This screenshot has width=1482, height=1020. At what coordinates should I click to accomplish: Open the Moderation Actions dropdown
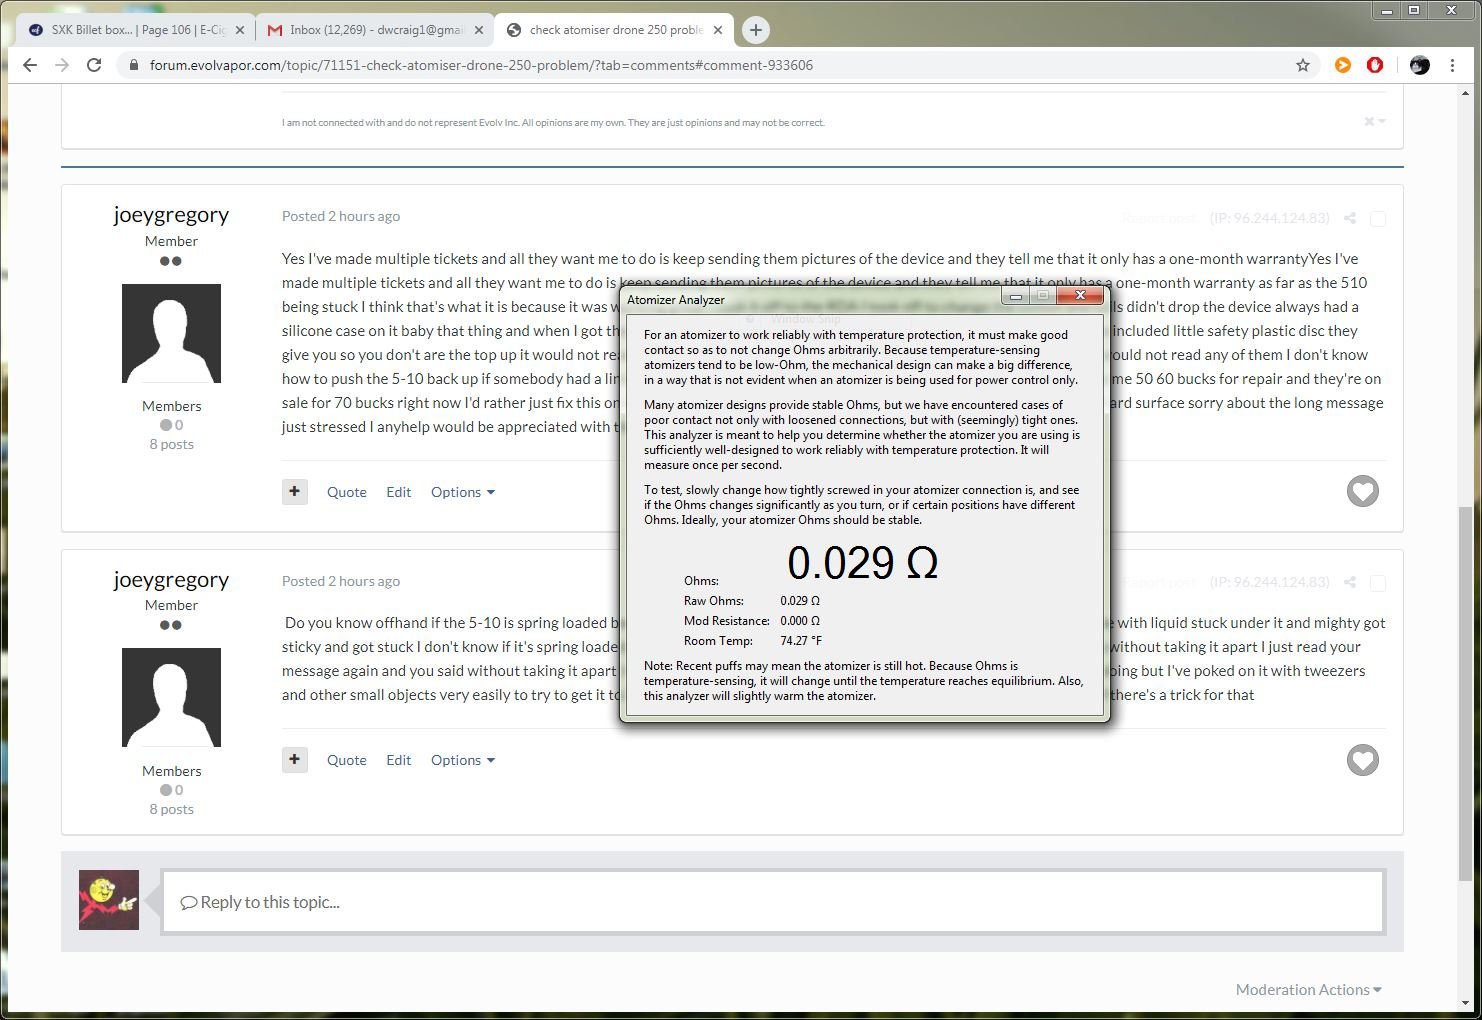[x=1308, y=989]
